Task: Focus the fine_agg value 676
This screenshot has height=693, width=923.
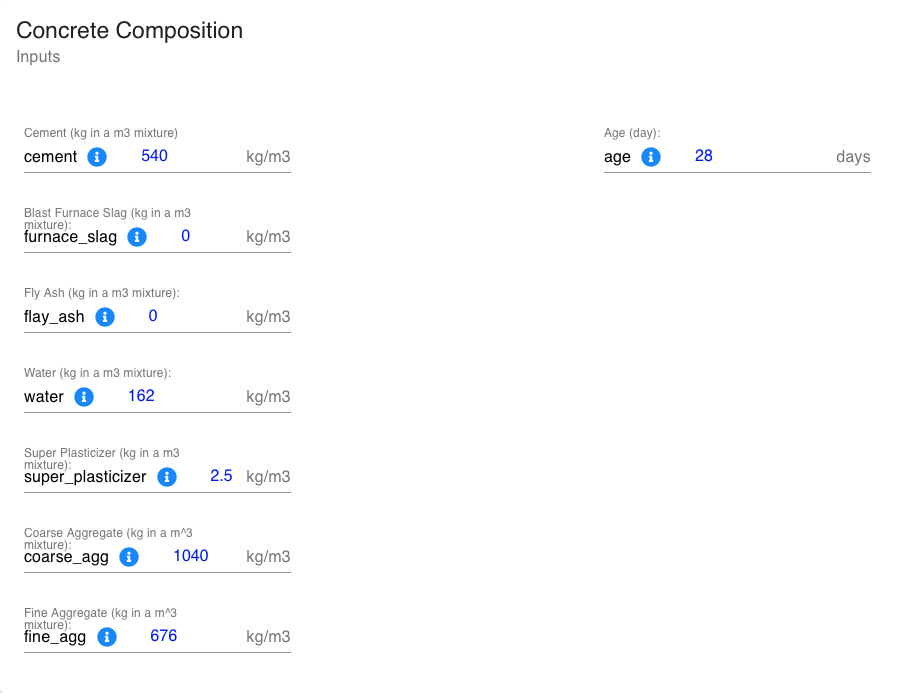Action: (164, 636)
